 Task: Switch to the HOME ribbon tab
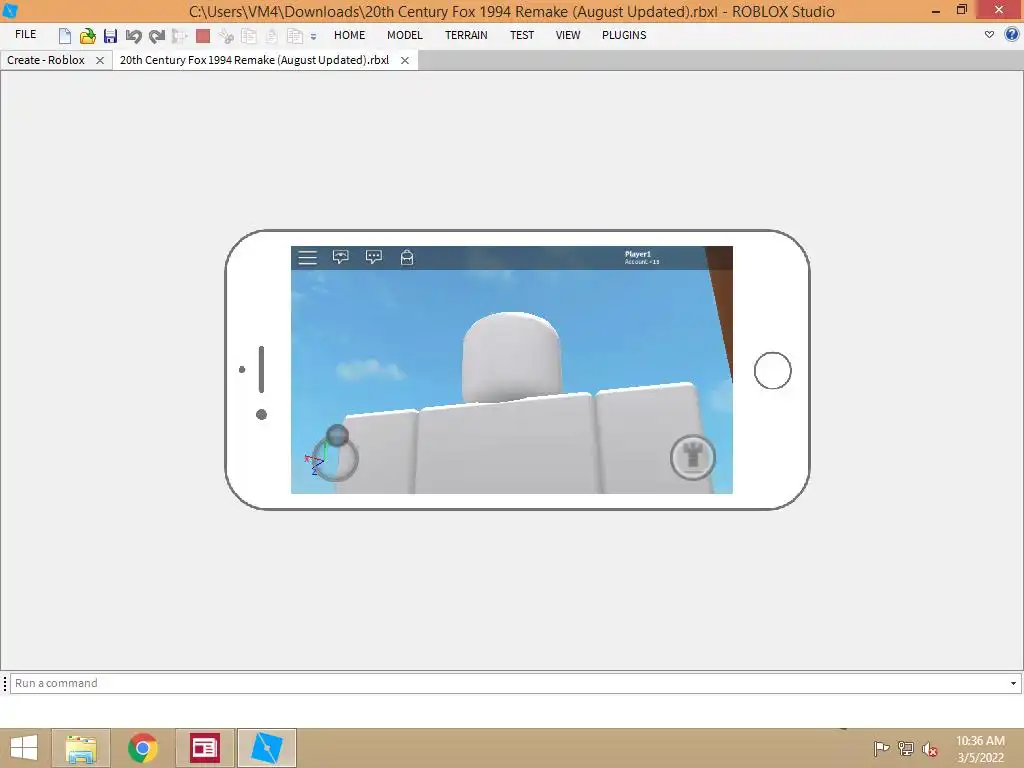(349, 35)
